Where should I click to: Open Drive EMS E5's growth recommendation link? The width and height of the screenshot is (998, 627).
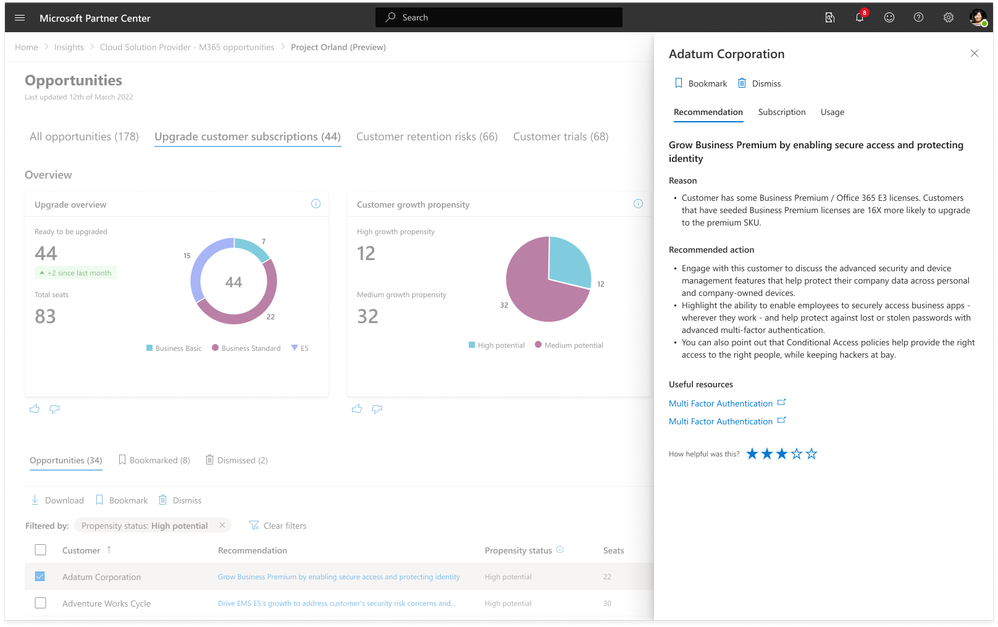click(337, 603)
